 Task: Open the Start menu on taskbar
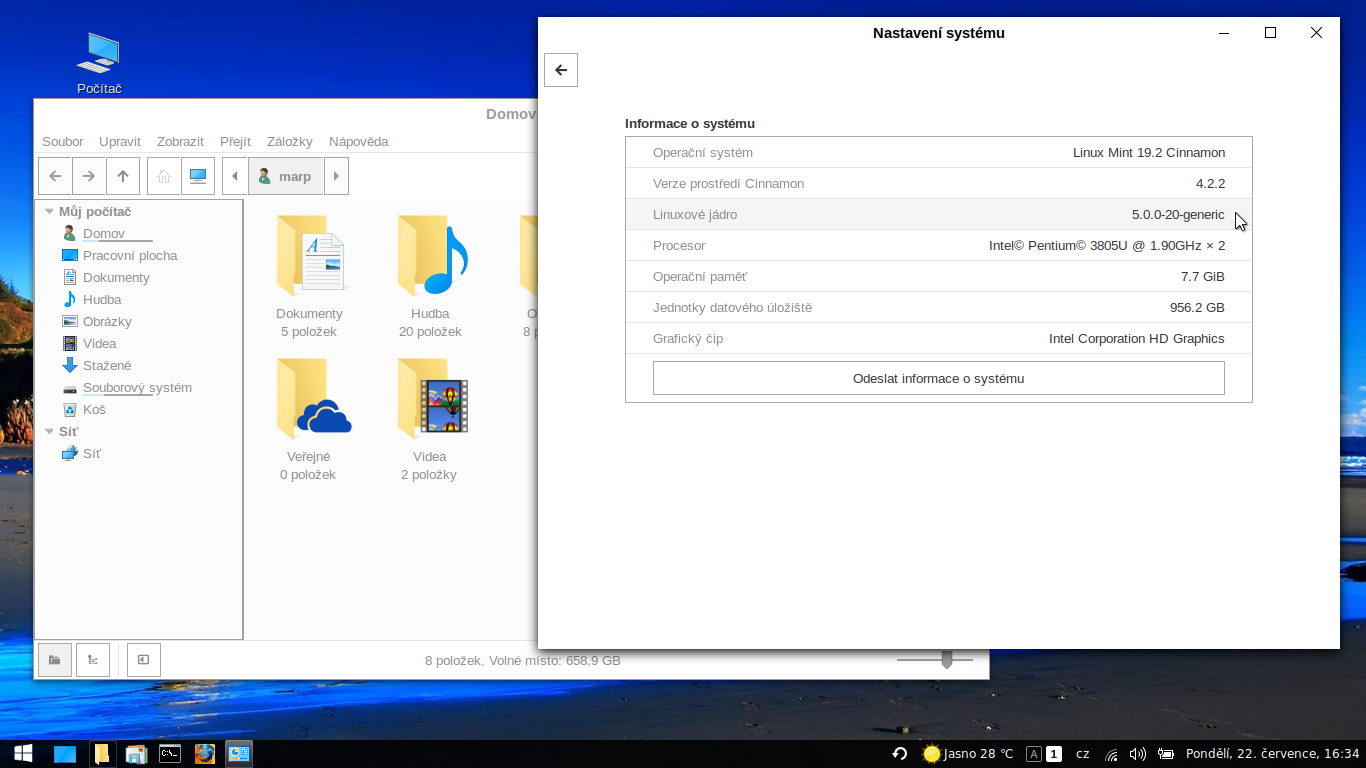tap(23, 754)
